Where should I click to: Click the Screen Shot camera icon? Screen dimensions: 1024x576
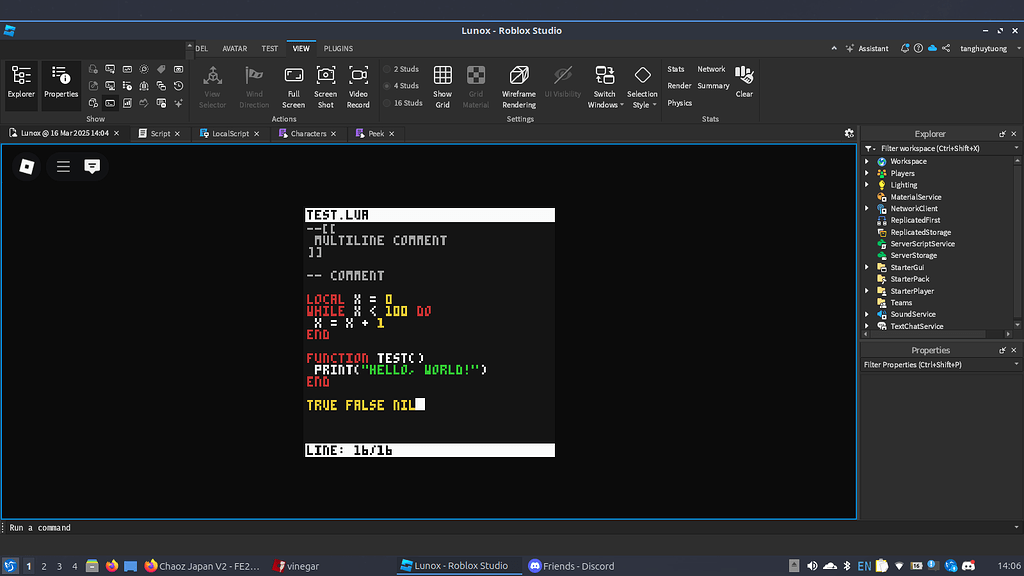click(x=326, y=76)
